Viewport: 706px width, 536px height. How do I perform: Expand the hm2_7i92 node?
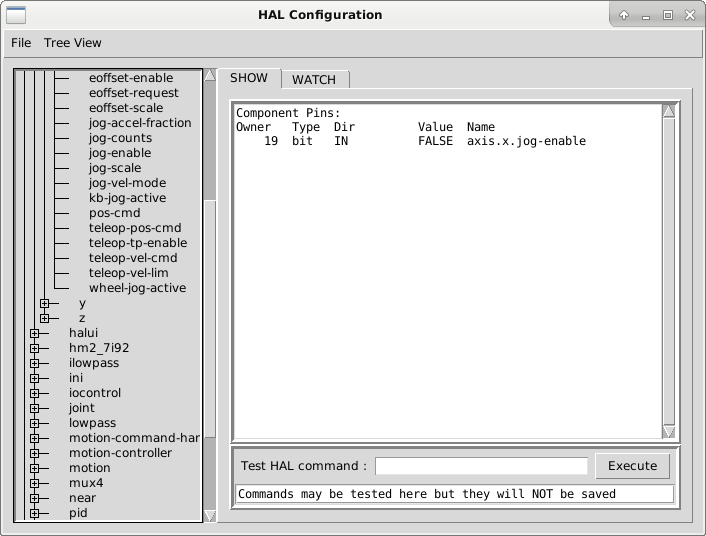(x=34, y=348)
